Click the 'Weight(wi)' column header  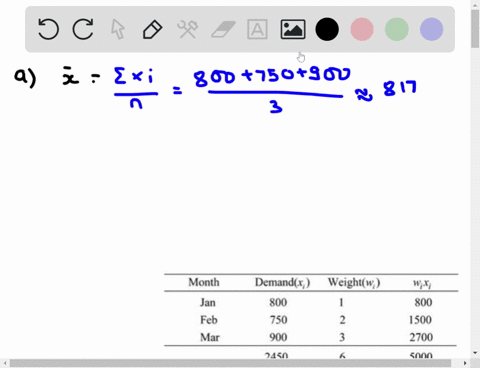[x=354, y=283]
